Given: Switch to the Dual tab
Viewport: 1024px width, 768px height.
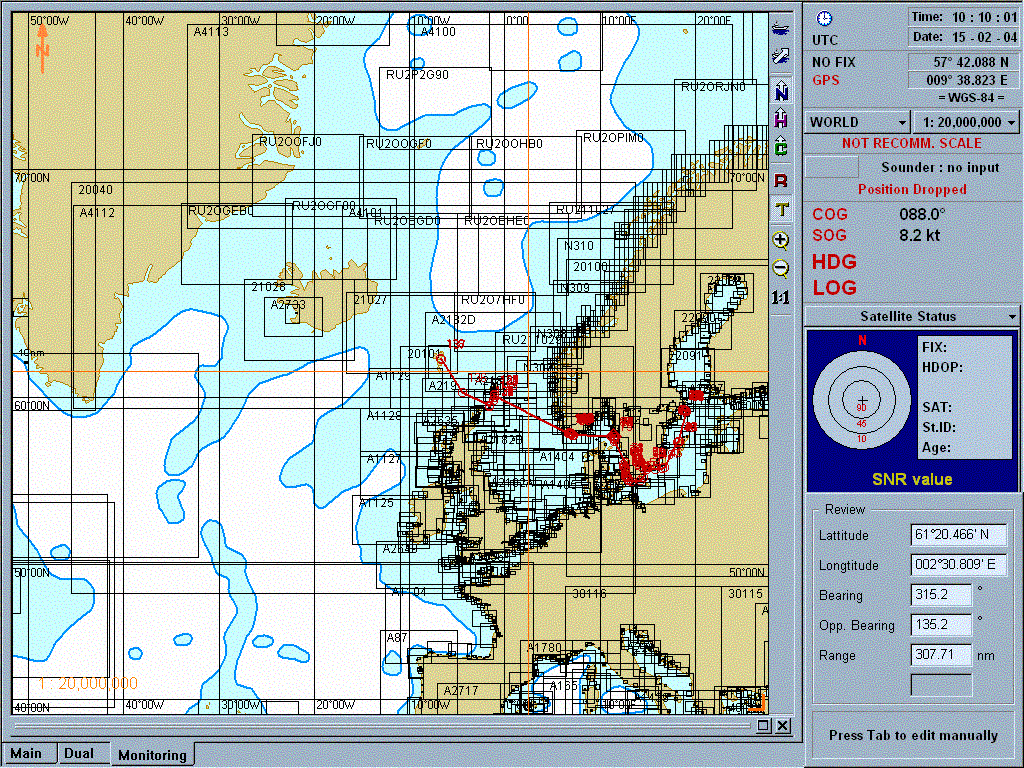Looking at the screenshot, I should 78,753.
